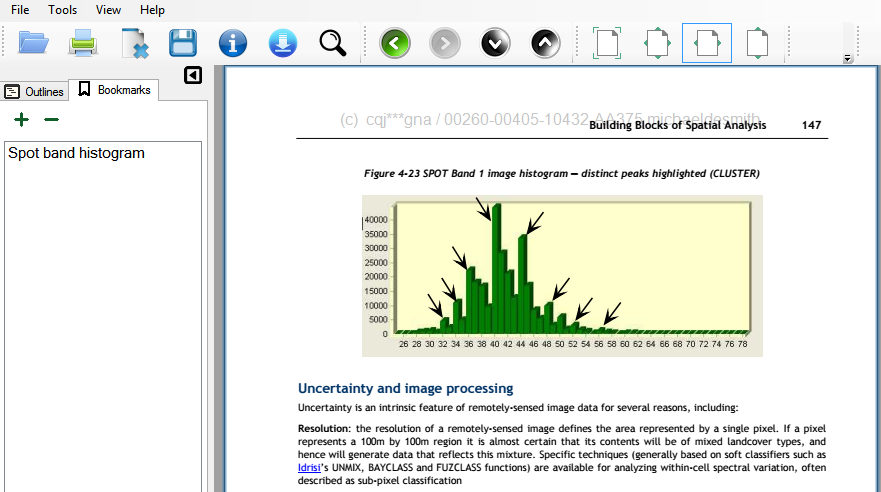Follow the Idrisi hyperlink in the text
881x492 pixels.
click(309, 468)
